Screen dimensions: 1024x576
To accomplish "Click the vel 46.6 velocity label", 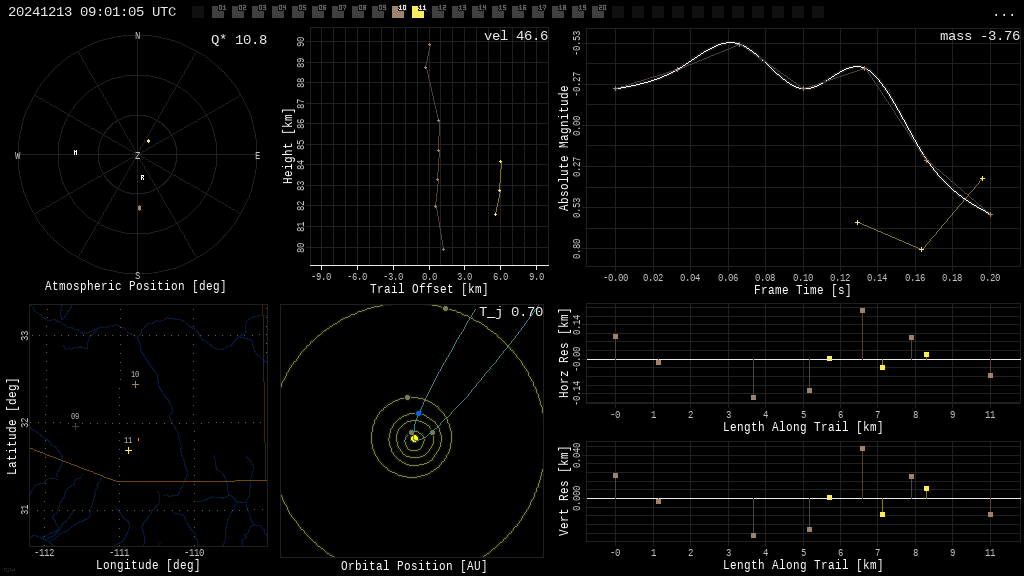I will pos(515,36).
